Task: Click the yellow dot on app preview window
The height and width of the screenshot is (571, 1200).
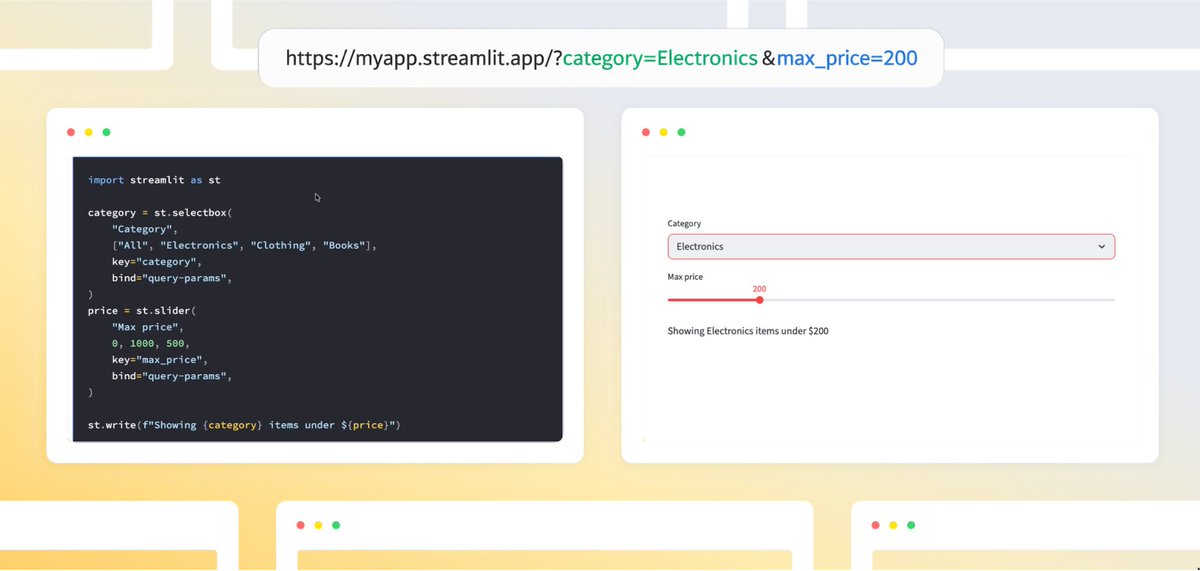Action: (x=664, y=132)
